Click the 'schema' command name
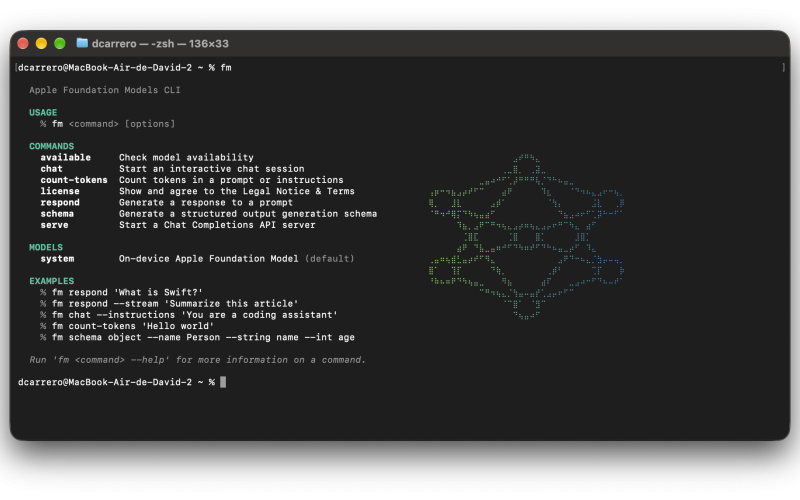This screenshot has height=500, width=800. coord(57,214)
